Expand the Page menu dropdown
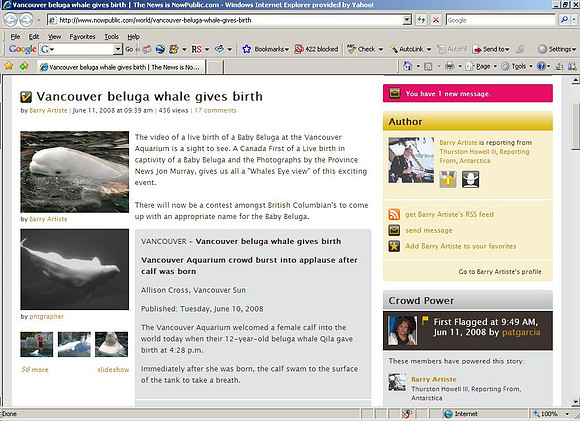 [x=495, y=66]
